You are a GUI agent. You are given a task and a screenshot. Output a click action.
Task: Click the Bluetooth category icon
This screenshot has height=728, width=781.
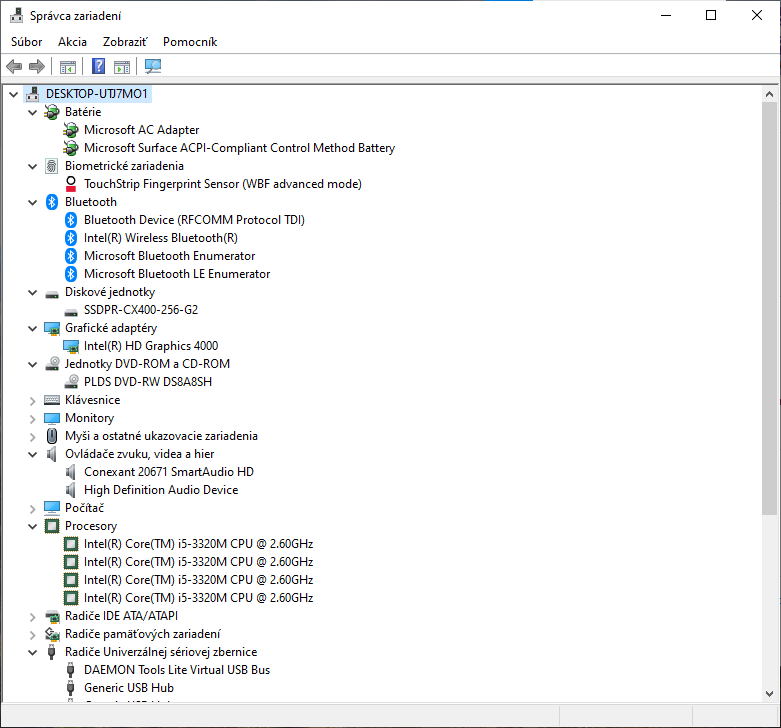pos(52,202)
